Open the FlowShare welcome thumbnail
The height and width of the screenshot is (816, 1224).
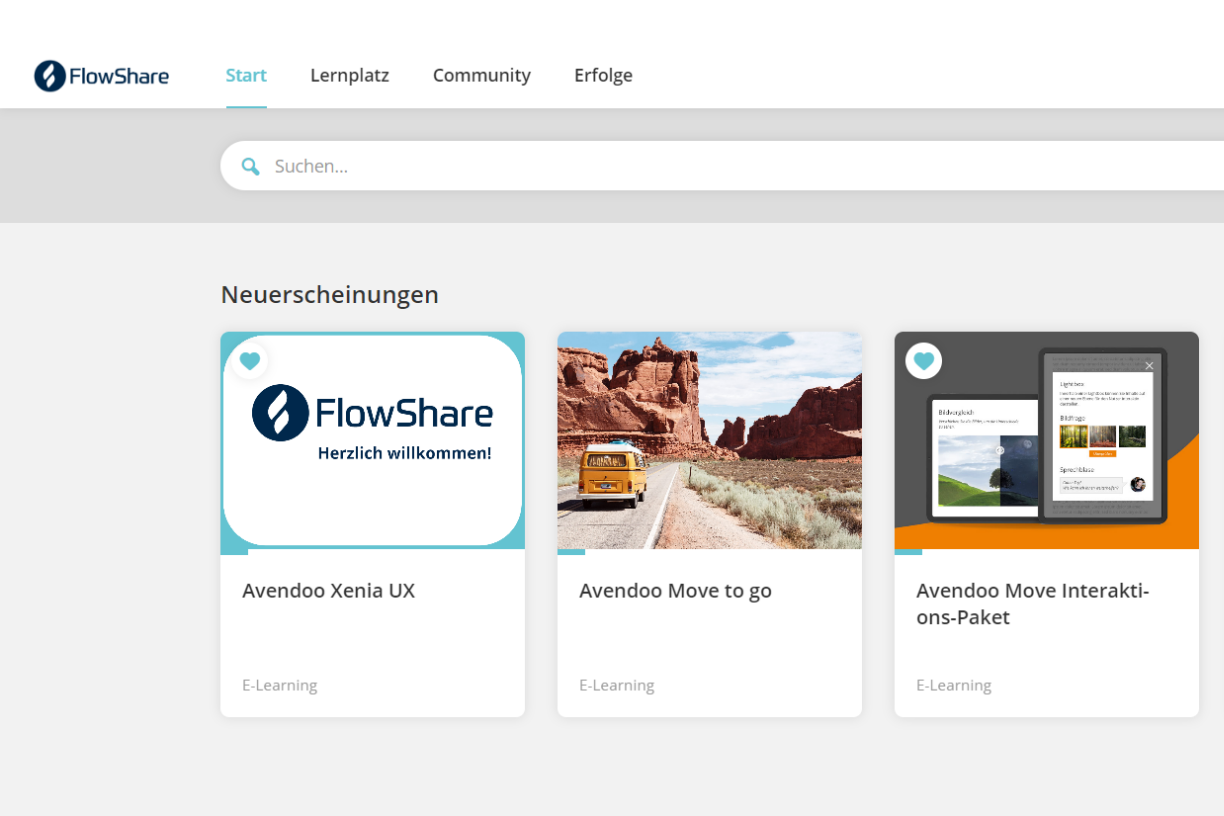(373, 440)
